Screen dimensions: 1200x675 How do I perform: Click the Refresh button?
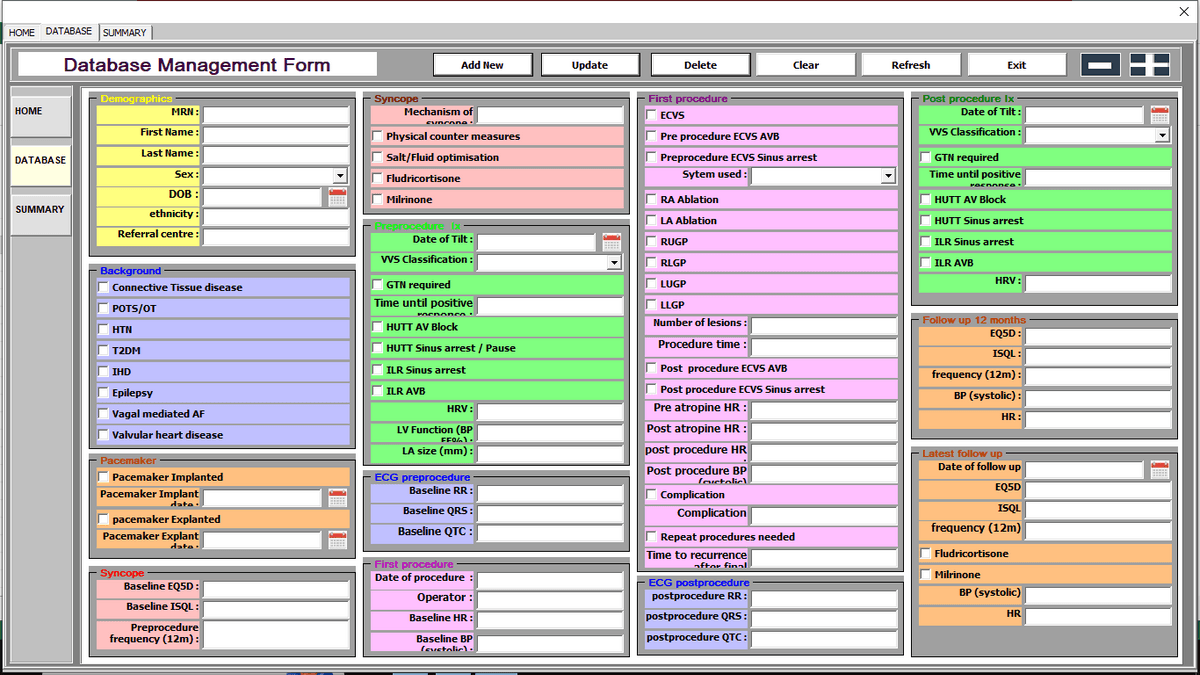910,65
